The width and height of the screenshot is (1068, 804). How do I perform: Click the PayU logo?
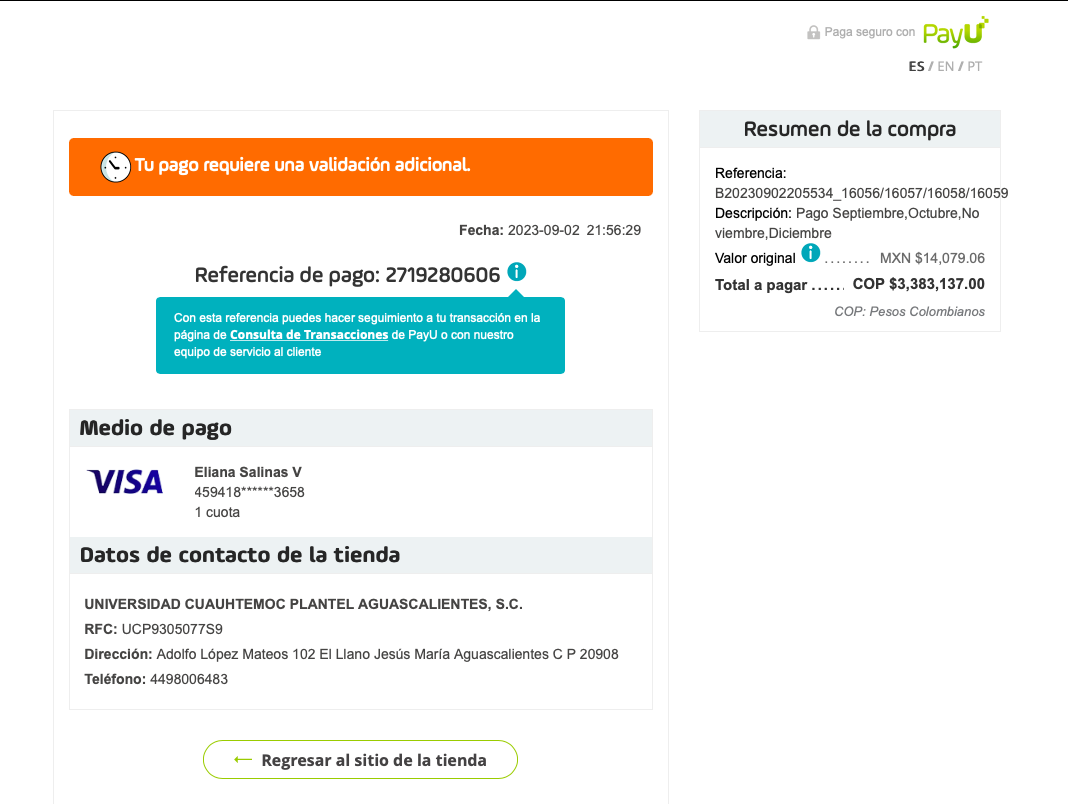[x=955, y=32]
